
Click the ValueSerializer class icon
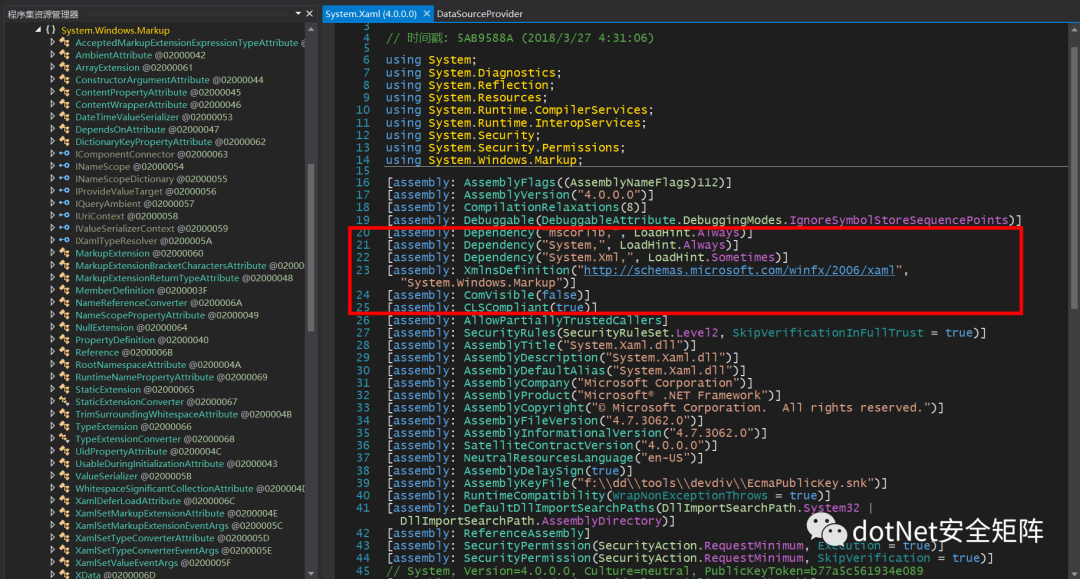pyautogui.click(x=64, y=476)
